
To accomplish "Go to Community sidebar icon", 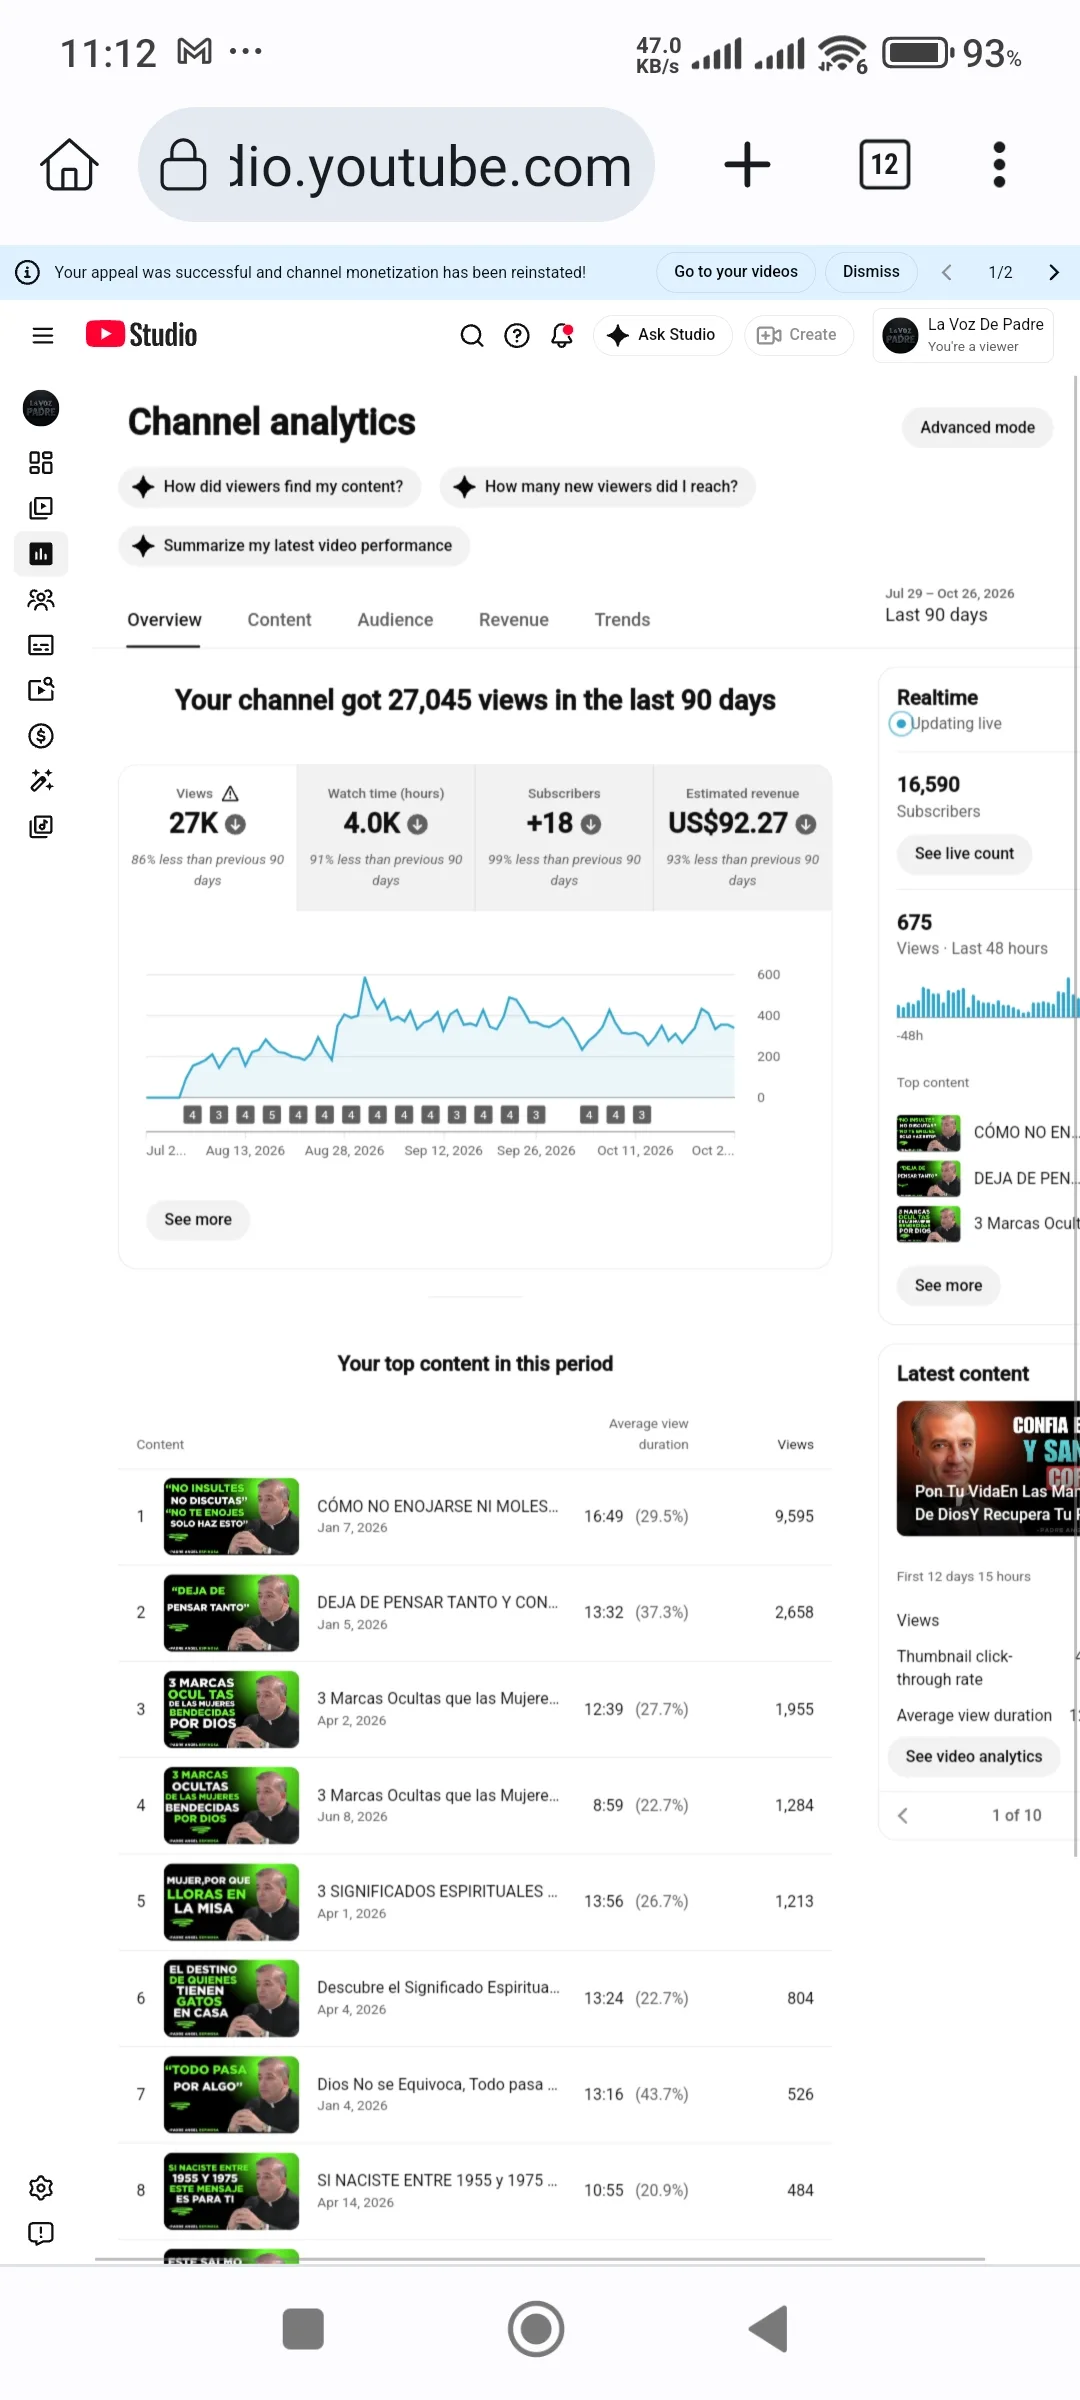I will click(41, 599).
